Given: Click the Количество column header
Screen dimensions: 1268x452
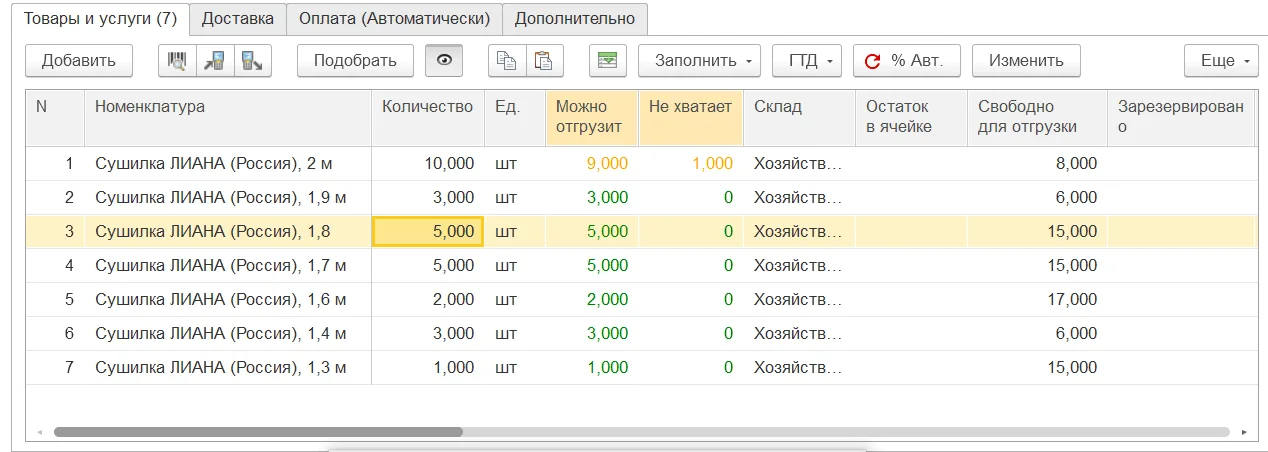Looking at the screenshot, I should tap(427, 117).
